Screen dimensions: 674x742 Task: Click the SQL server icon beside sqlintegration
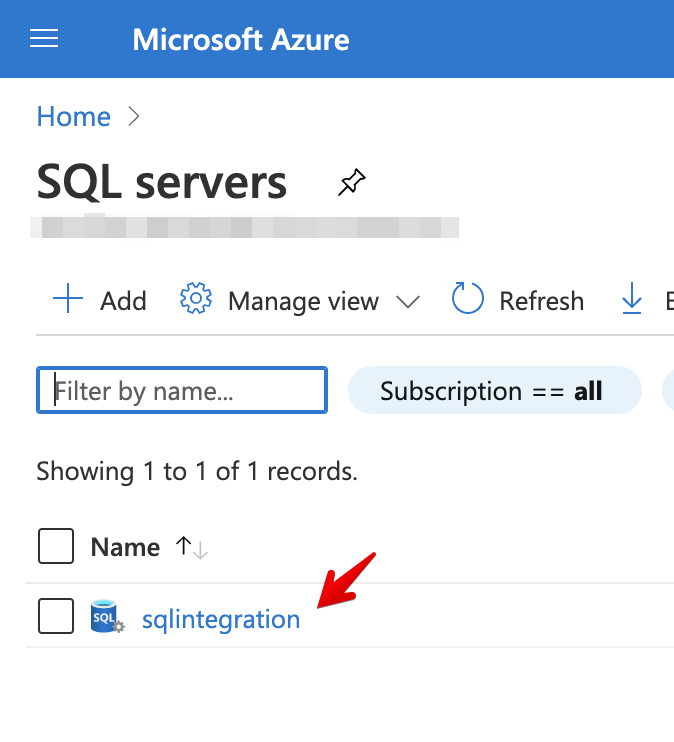(107, 618)
